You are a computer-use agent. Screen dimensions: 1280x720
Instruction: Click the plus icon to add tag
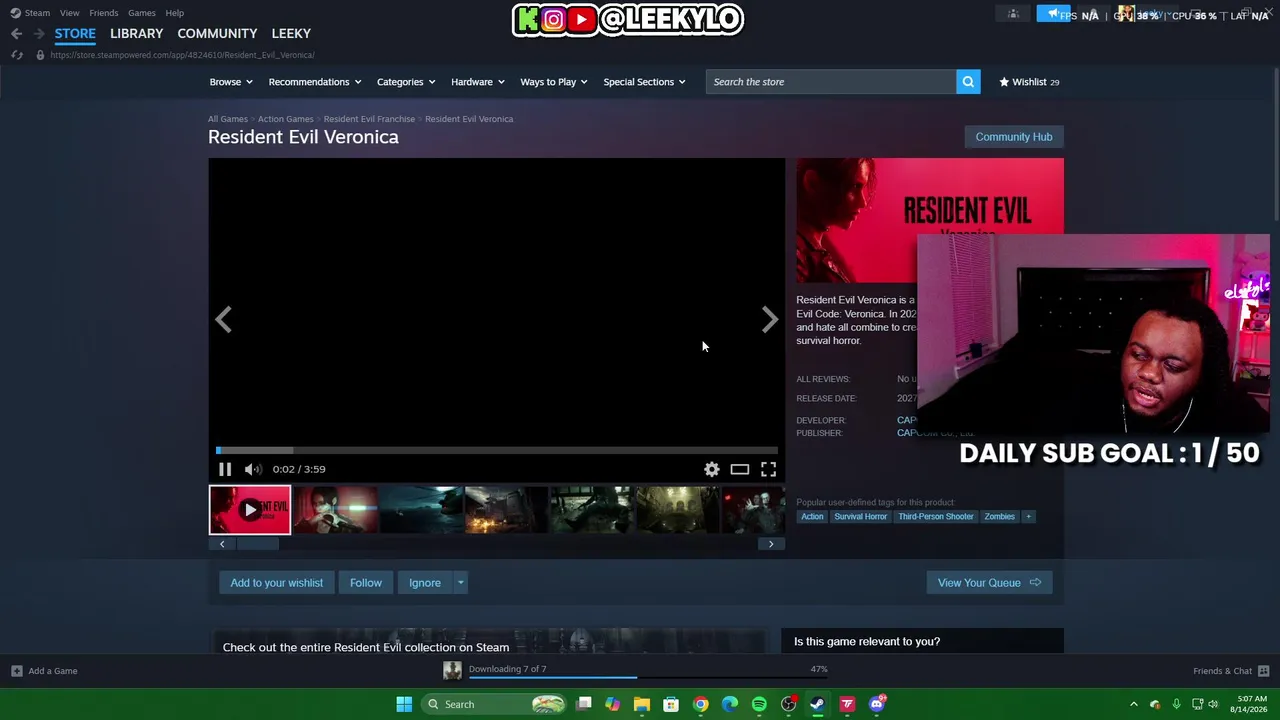click(x=1028, y=517)
